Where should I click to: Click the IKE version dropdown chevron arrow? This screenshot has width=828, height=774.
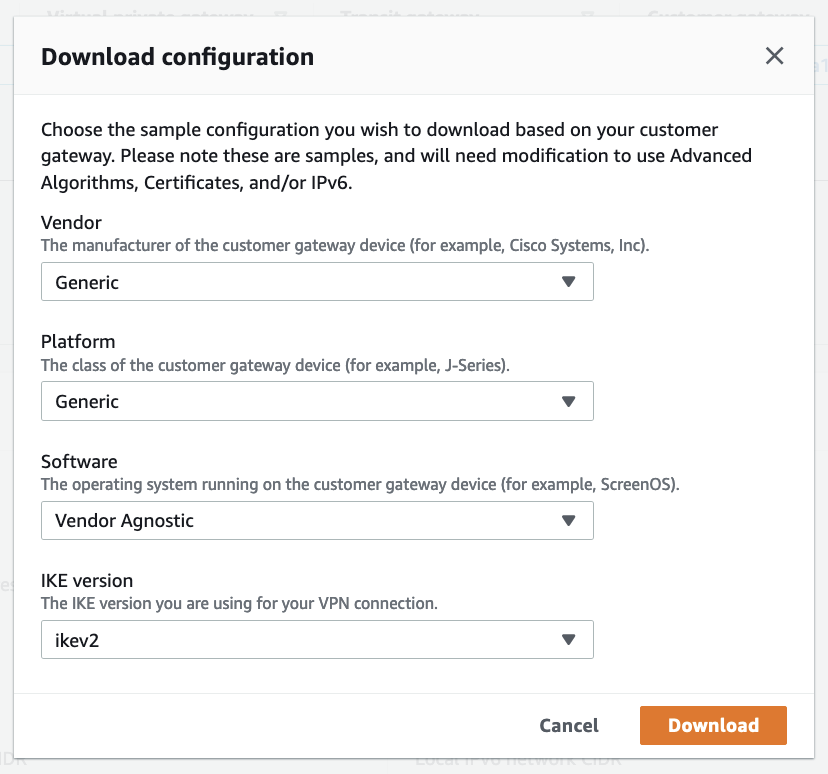tap(569, 639)
